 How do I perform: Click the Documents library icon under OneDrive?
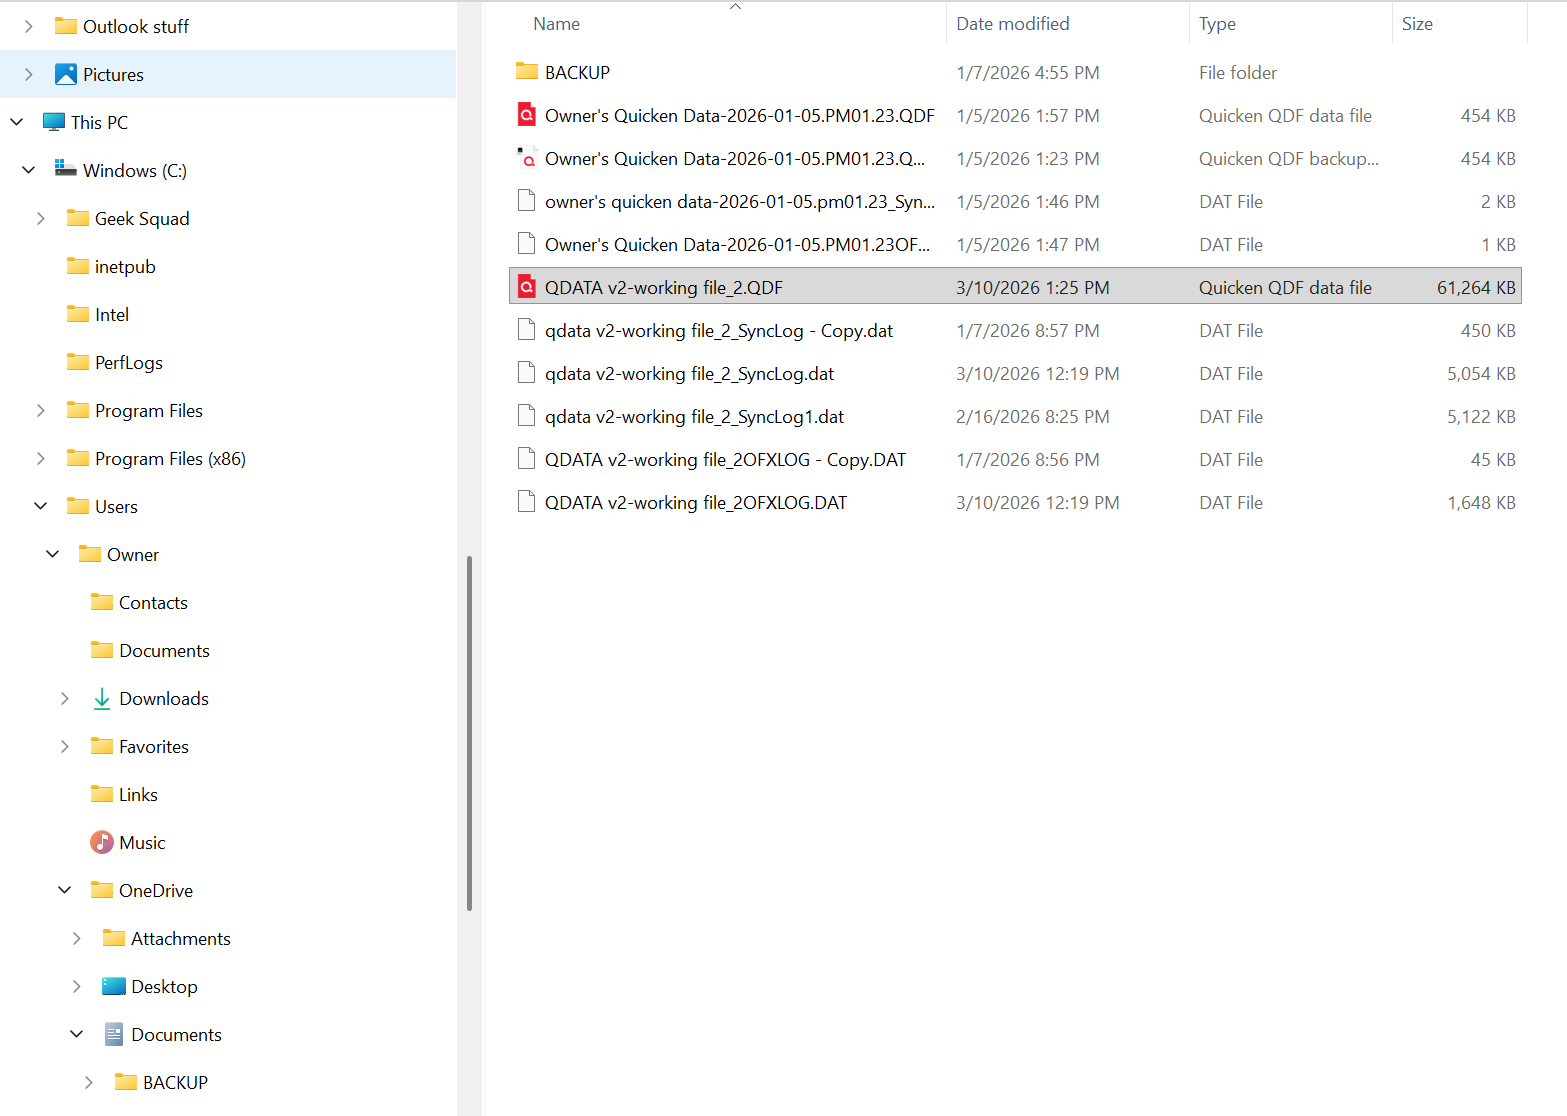[x=114, y=1035]
